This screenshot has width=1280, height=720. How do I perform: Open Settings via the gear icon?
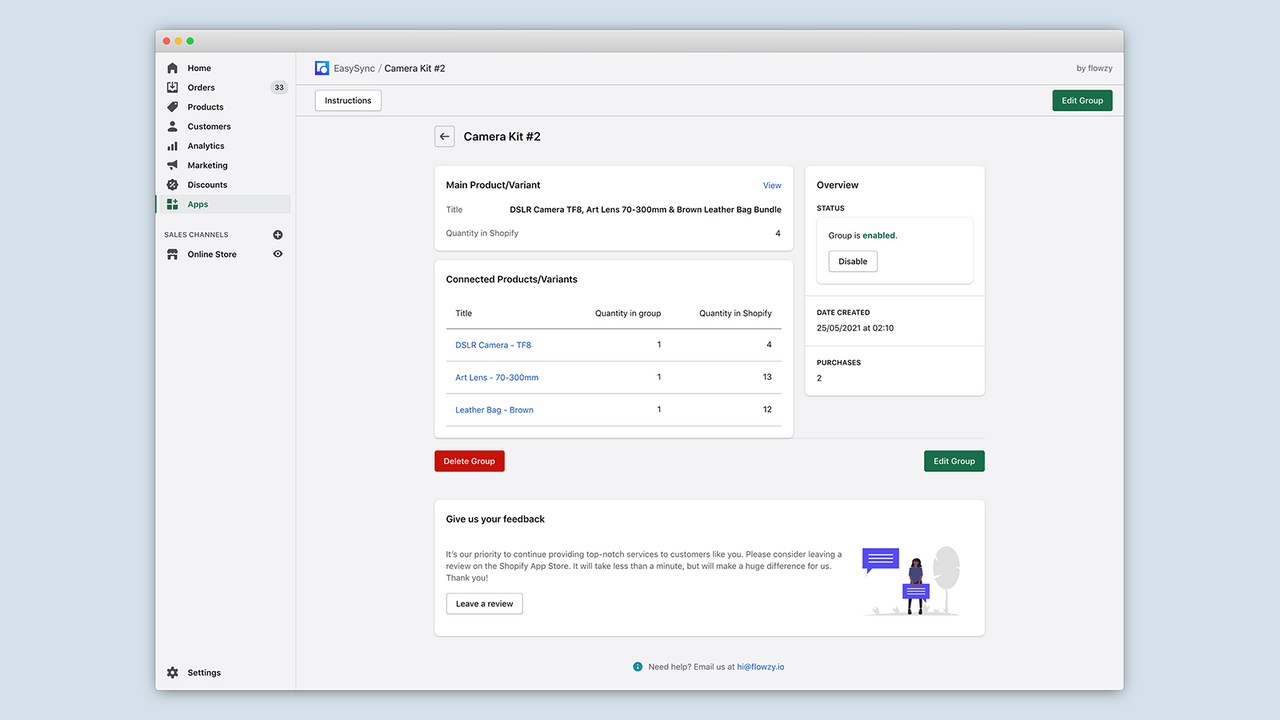click(173, 672)
